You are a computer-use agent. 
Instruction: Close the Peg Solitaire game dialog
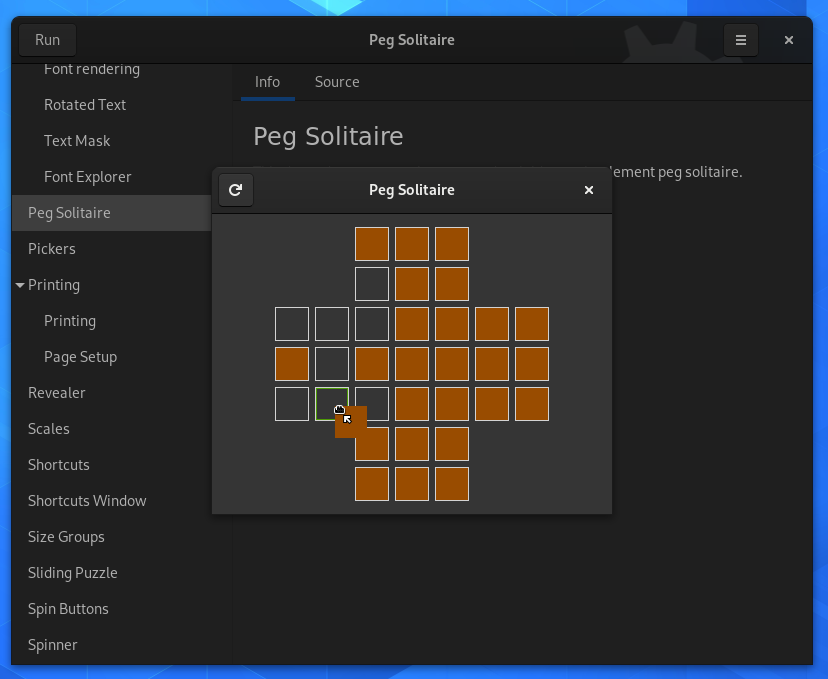[589, 190]
